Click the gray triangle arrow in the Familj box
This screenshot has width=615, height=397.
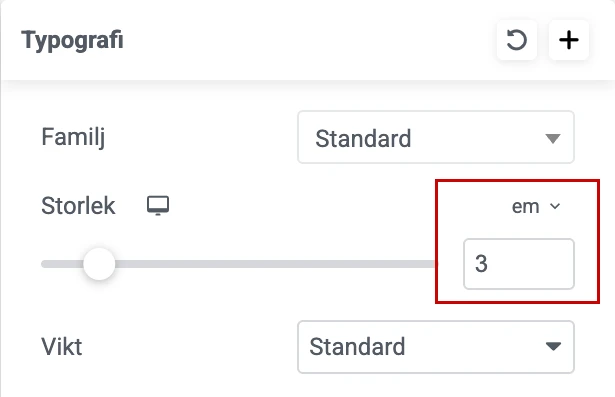tap(553, 138)
